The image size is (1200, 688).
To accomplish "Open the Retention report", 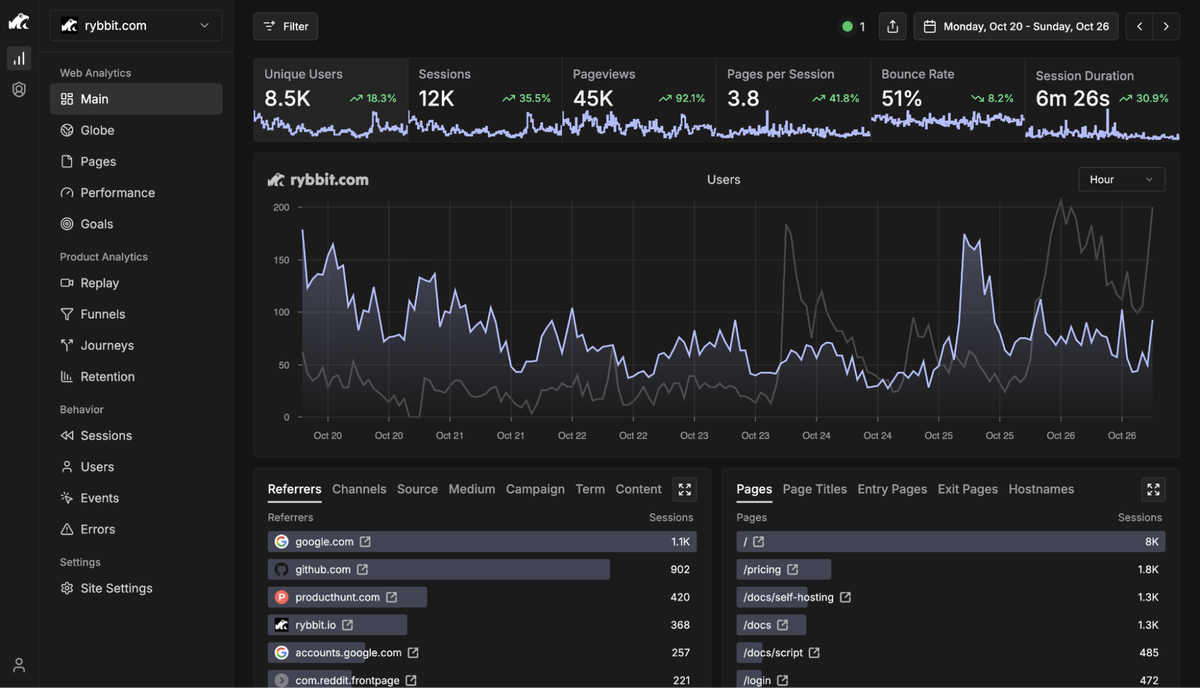I will tap(108, 376).
